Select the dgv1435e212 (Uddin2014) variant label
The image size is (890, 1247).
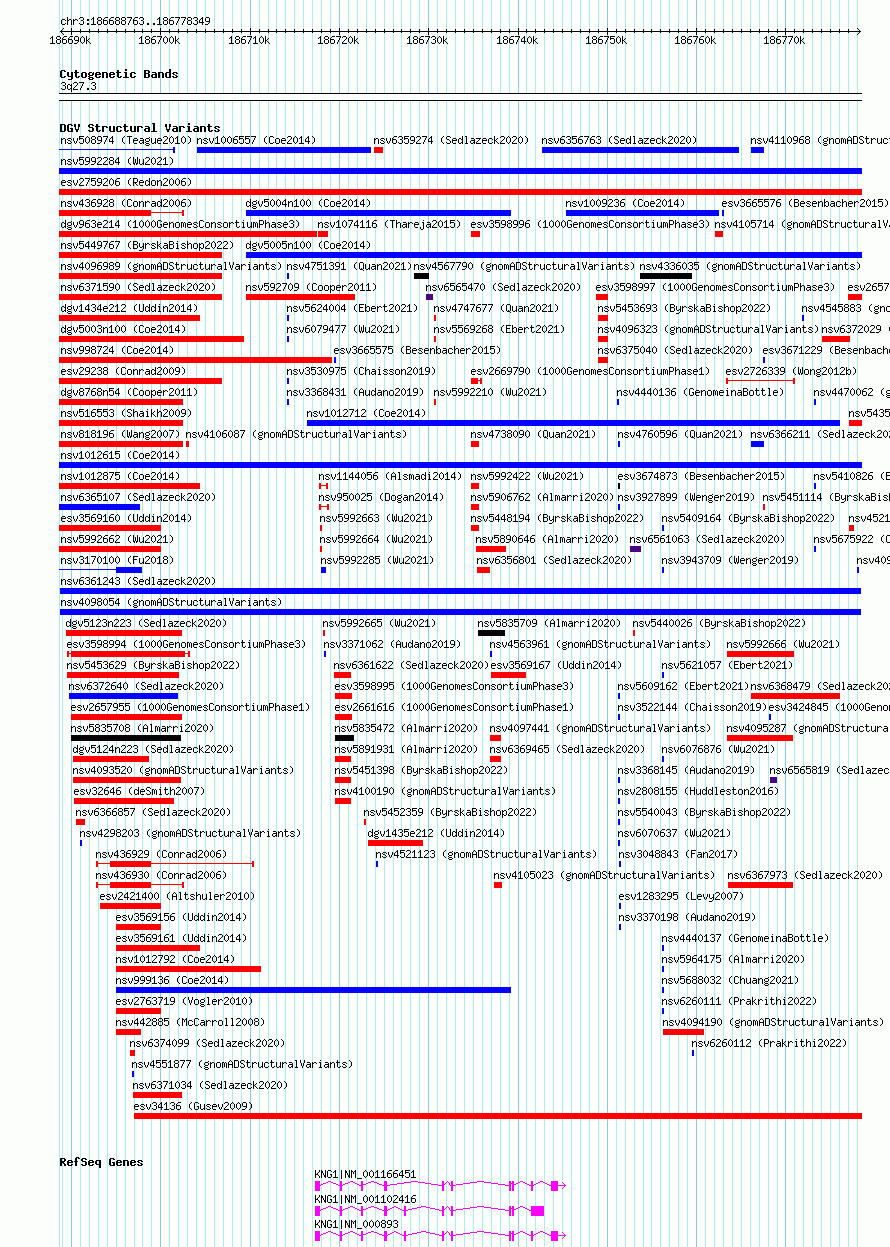tap(436, 833)
